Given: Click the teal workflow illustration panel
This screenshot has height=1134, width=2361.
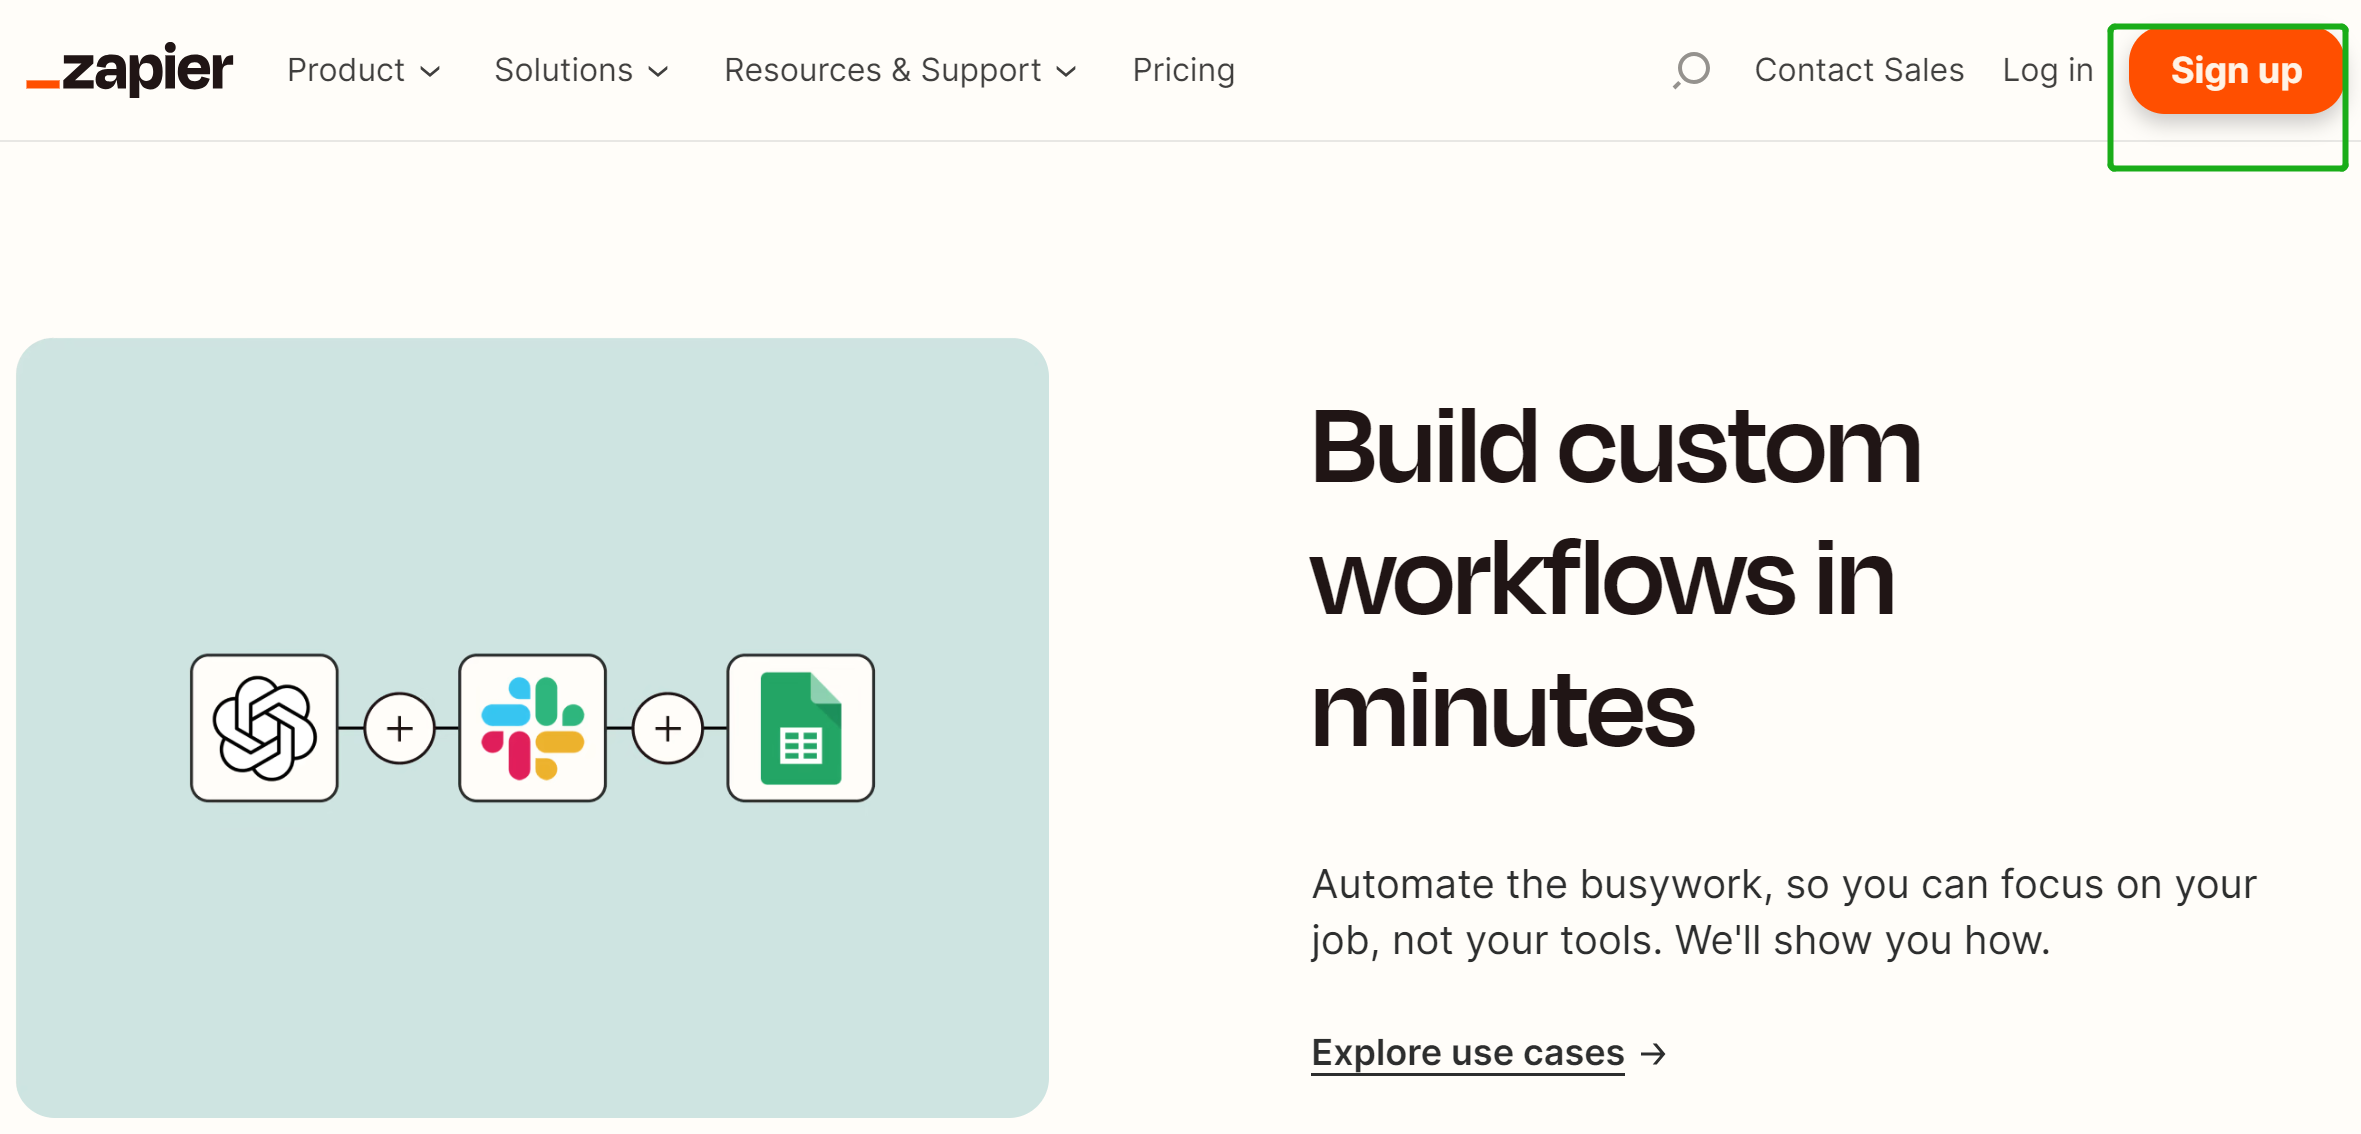Looking at the screenshot, I should (x=532, y=480).
